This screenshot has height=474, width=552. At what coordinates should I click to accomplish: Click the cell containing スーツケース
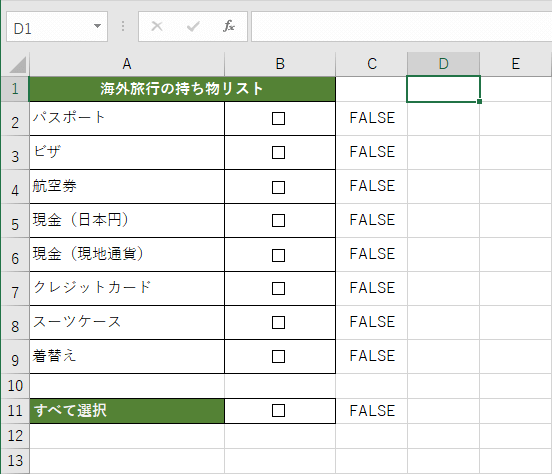coord(127,323)
